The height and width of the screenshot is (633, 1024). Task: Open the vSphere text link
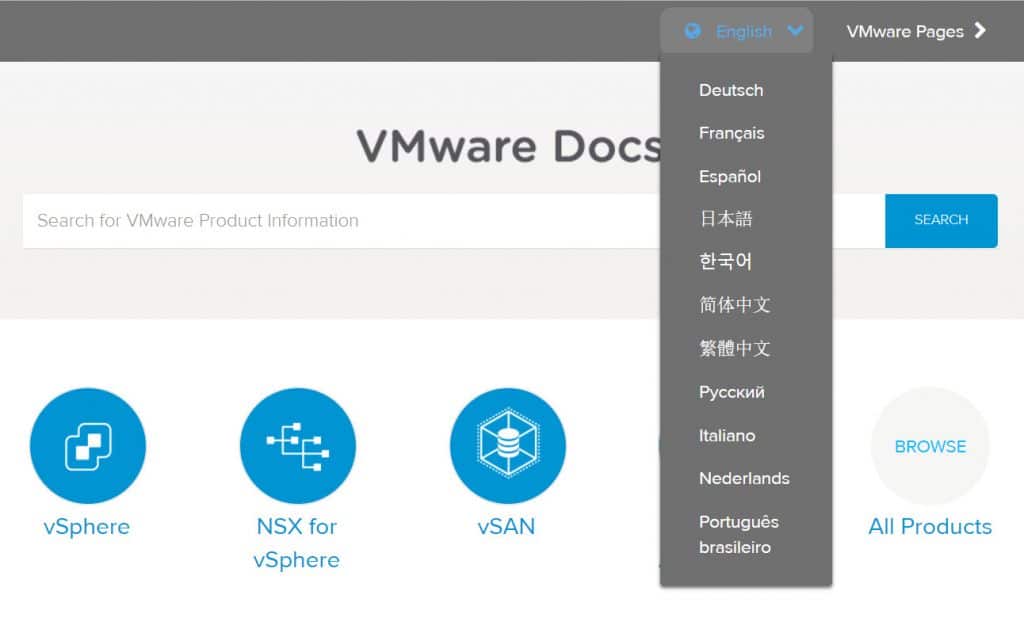[87, 527]
